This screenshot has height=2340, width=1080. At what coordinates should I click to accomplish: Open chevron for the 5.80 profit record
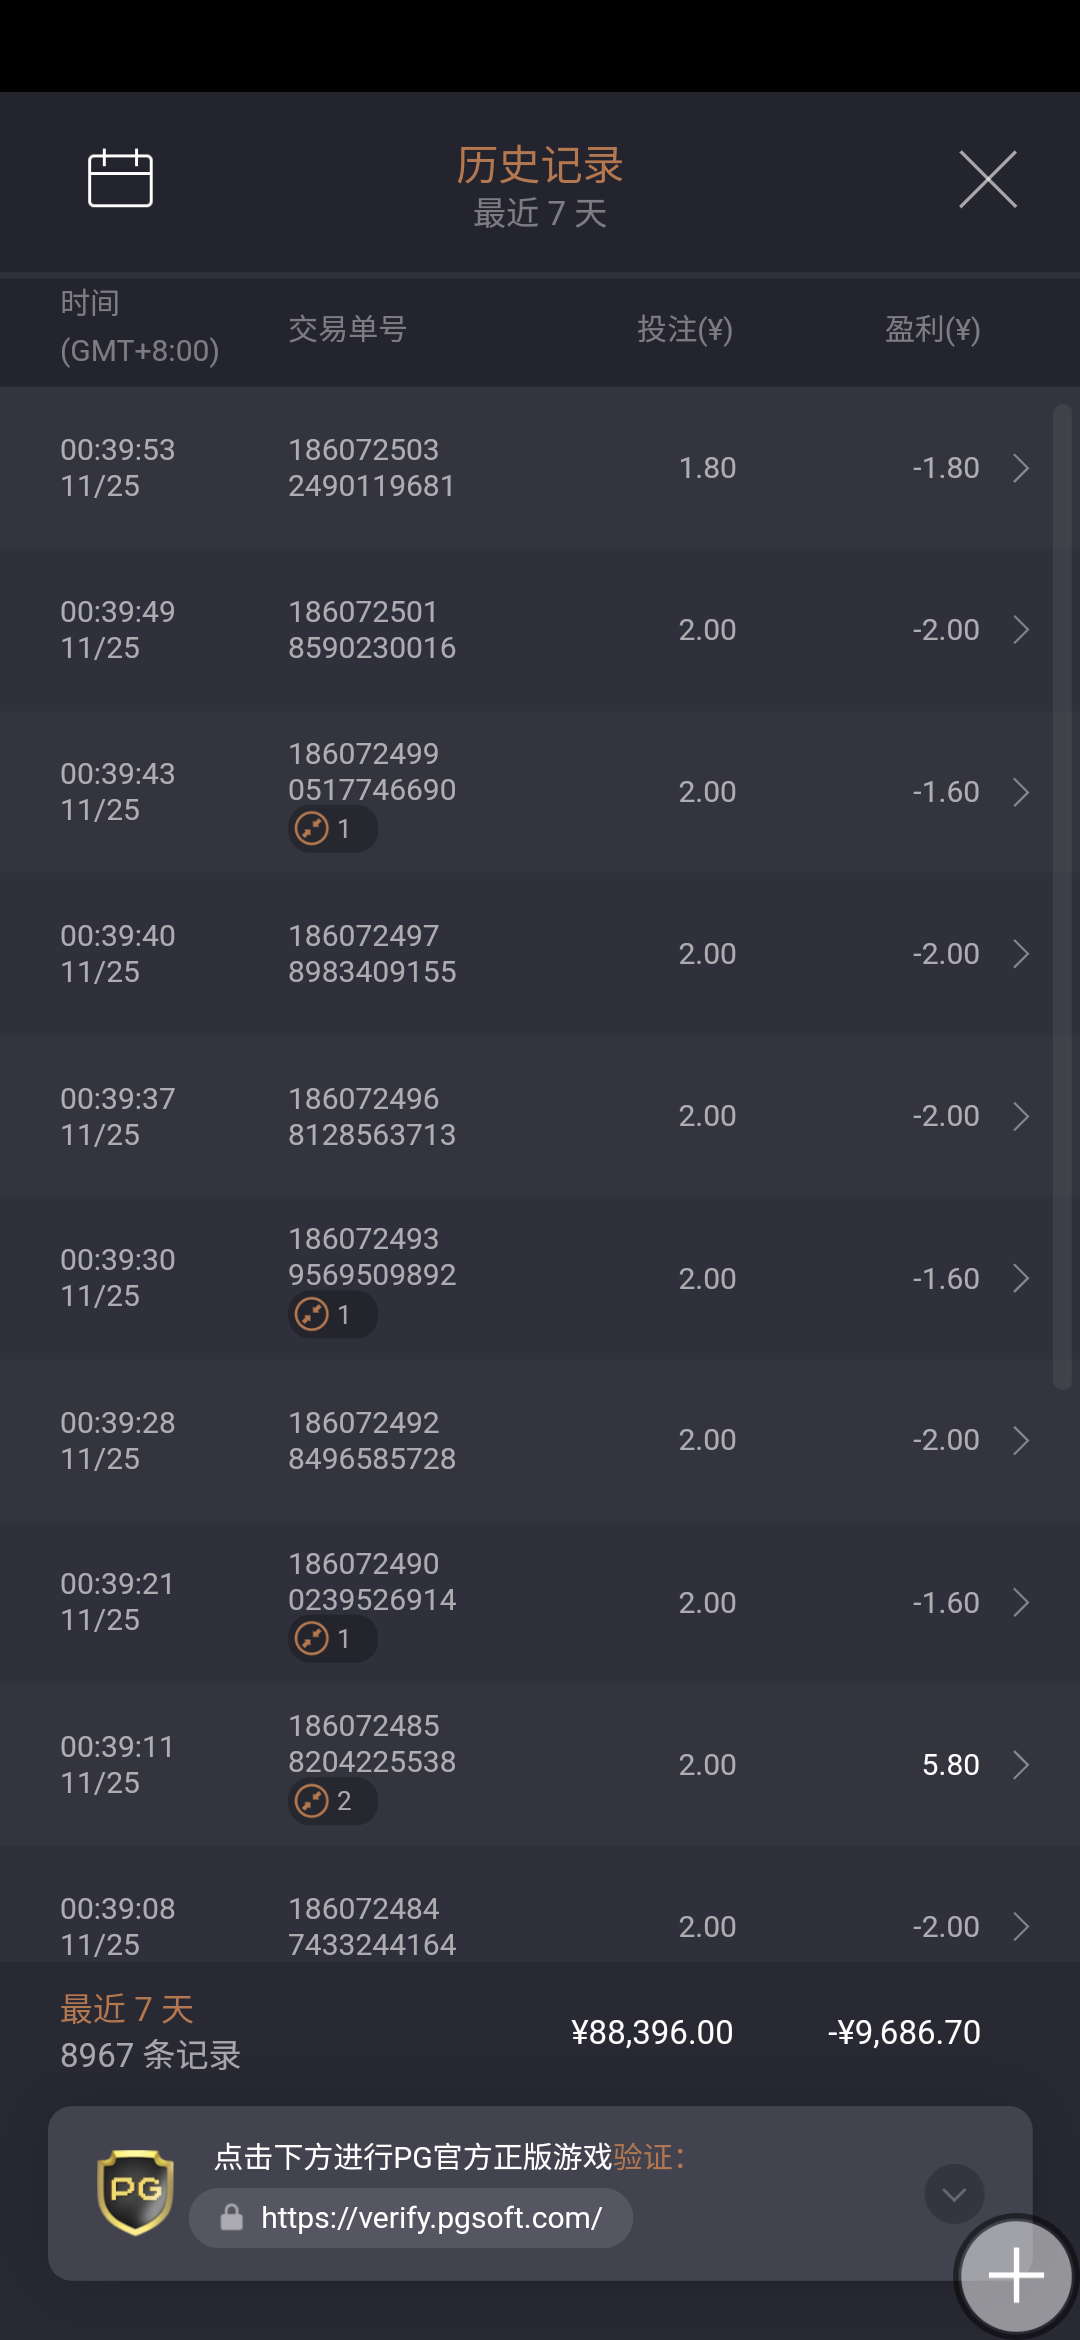click(1021, 1765)
